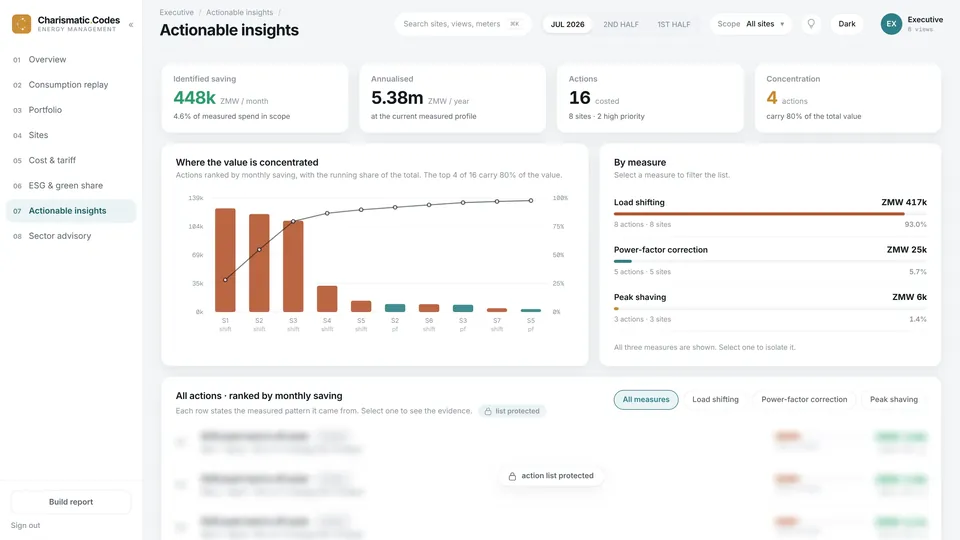Viewport: 960px width, 540px height.
Task: Click the Power-factor correction teal bar
Action: click(623, 261)
